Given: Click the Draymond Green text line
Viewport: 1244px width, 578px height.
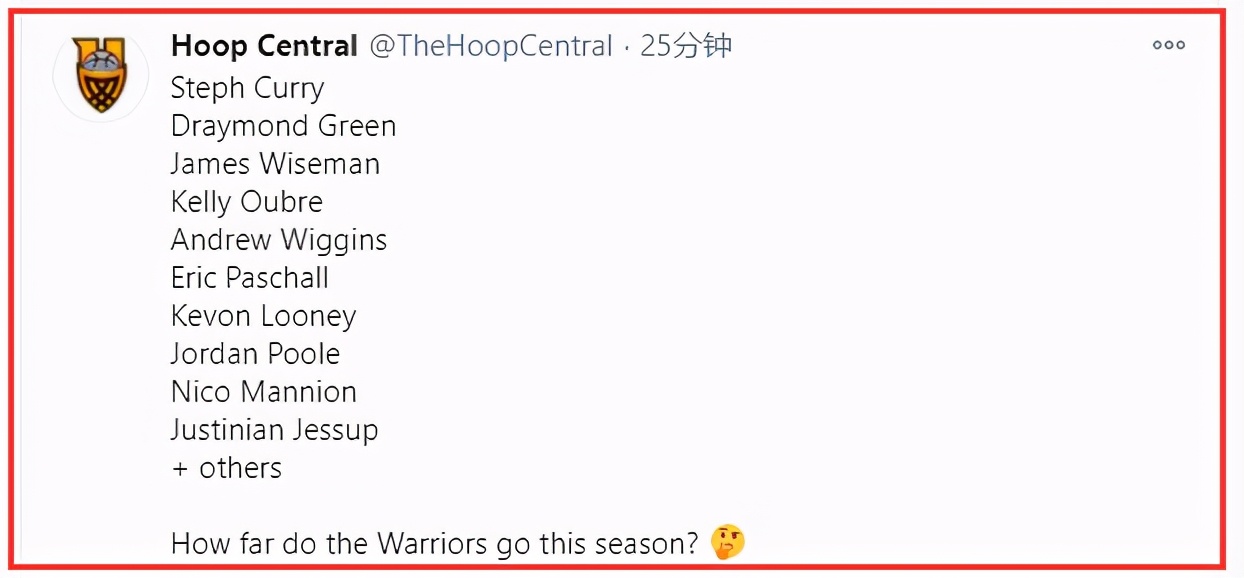Looking at the screenshot, I should 283,126.
